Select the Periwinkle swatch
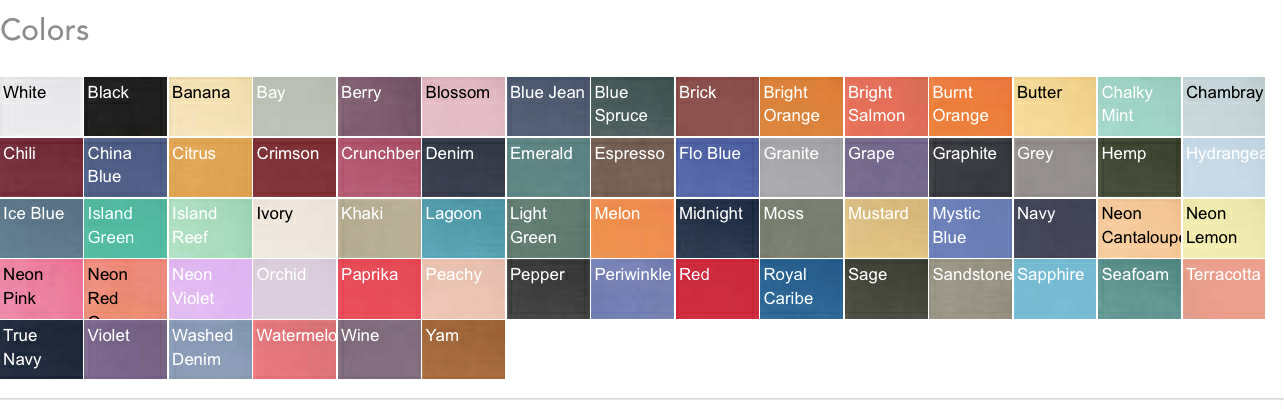The width and height of the screenshot is (1284, 409). pyautogui.click(x=632, y=289)
